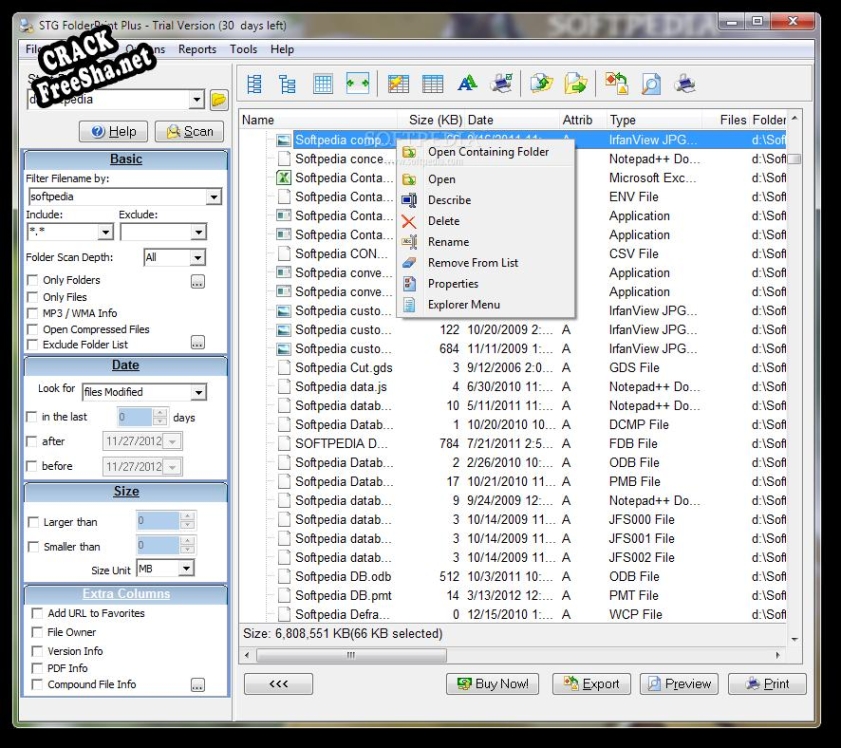
Task: Open the Size Unit MB dropdown
Action: (186, 569)
